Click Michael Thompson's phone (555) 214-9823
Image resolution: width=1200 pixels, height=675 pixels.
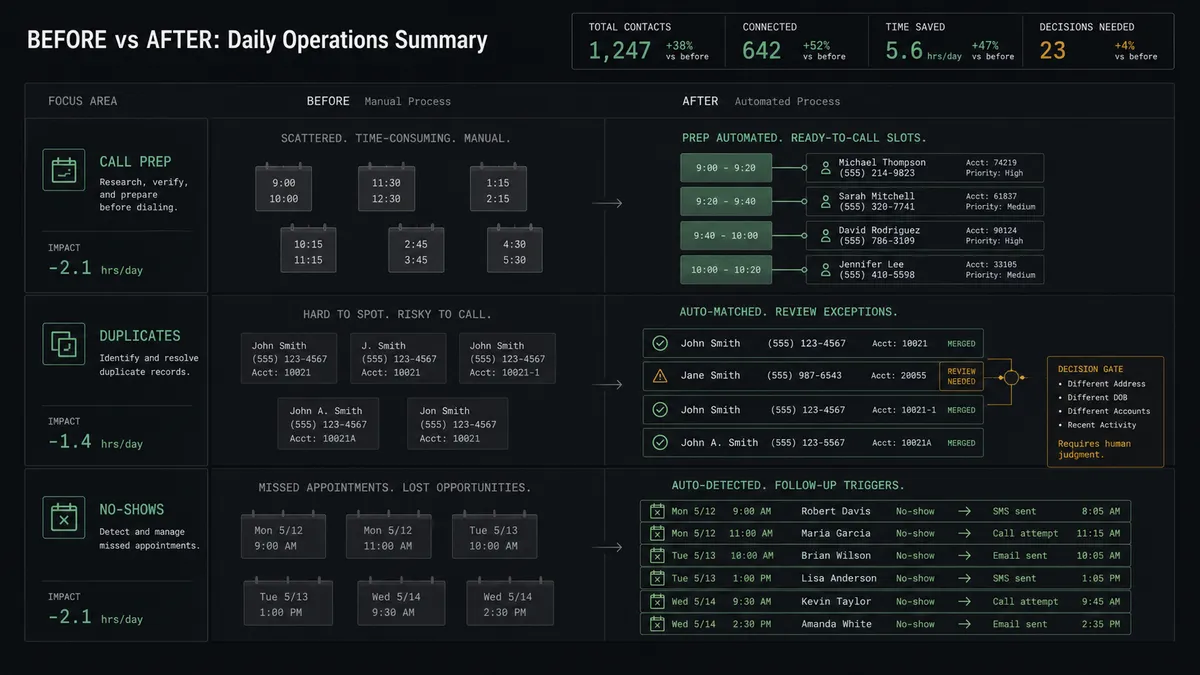click(x=877, y=174)
